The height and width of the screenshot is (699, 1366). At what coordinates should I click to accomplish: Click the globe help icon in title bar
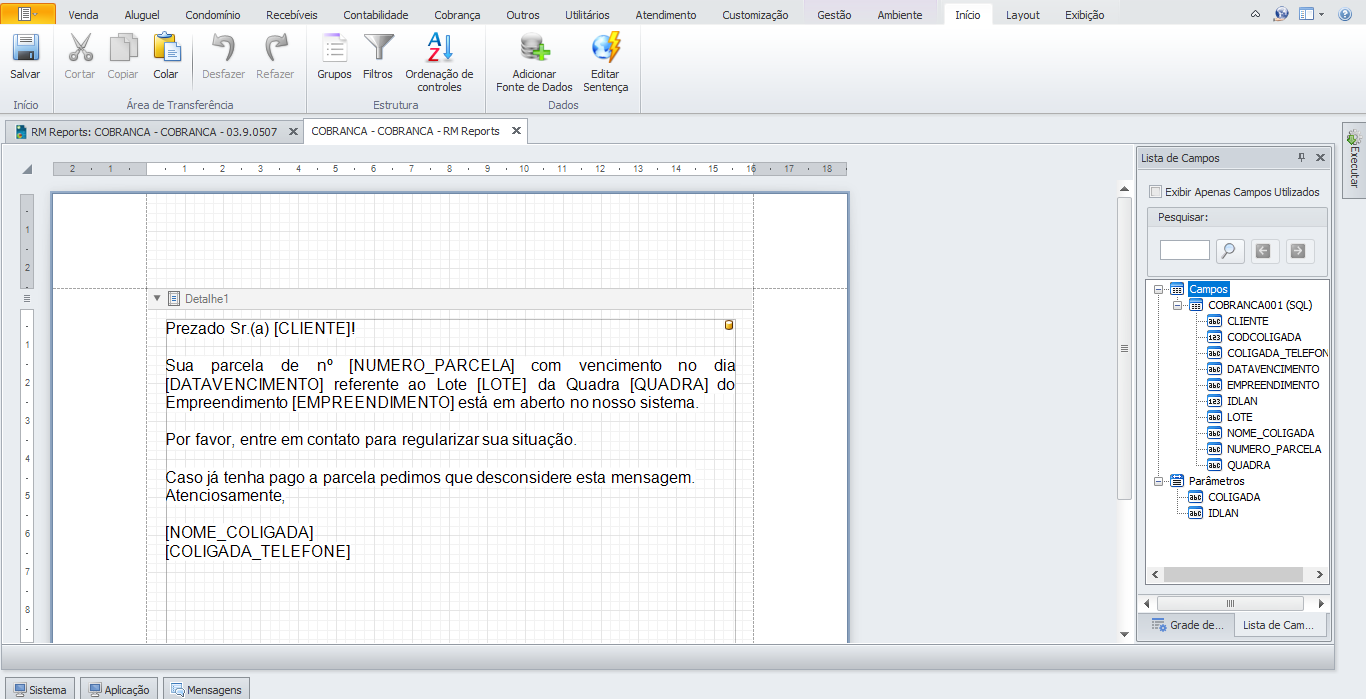[1281, 14]
